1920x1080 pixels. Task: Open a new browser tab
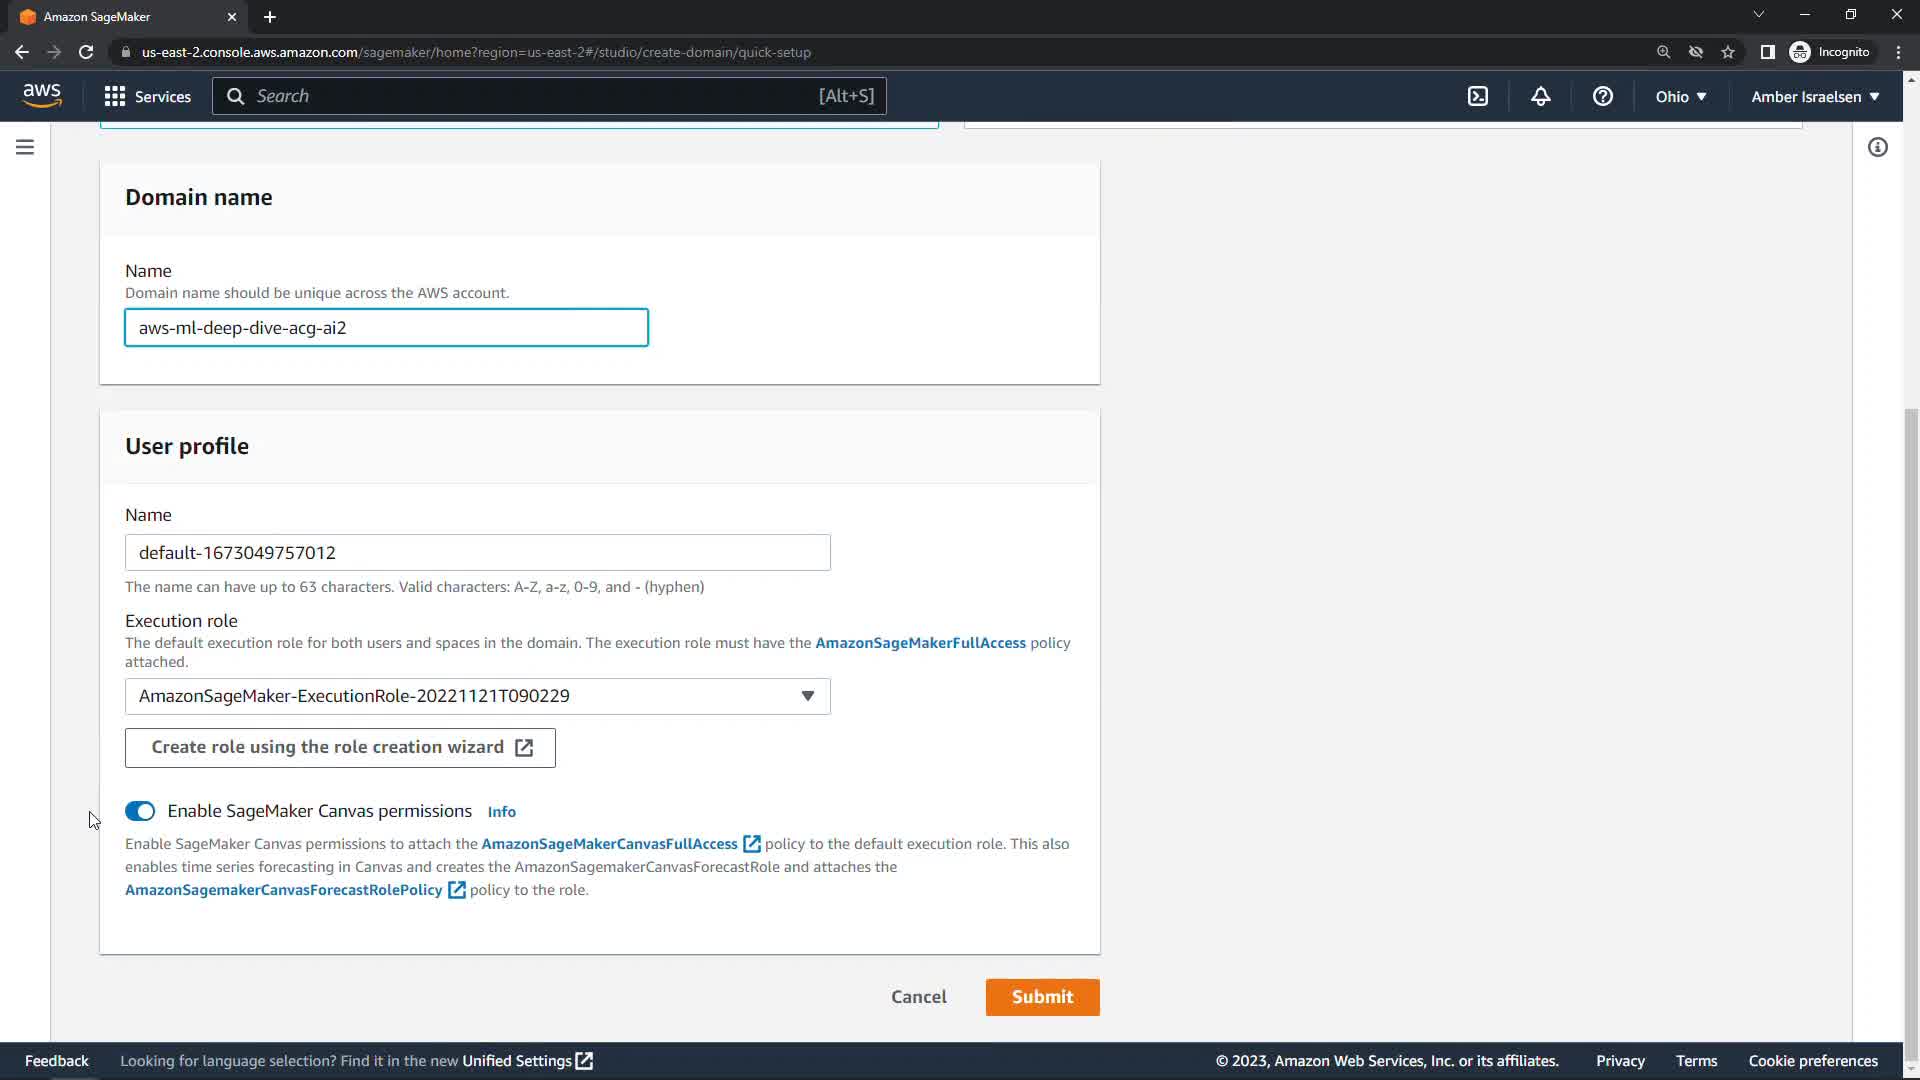pos(269,16)
